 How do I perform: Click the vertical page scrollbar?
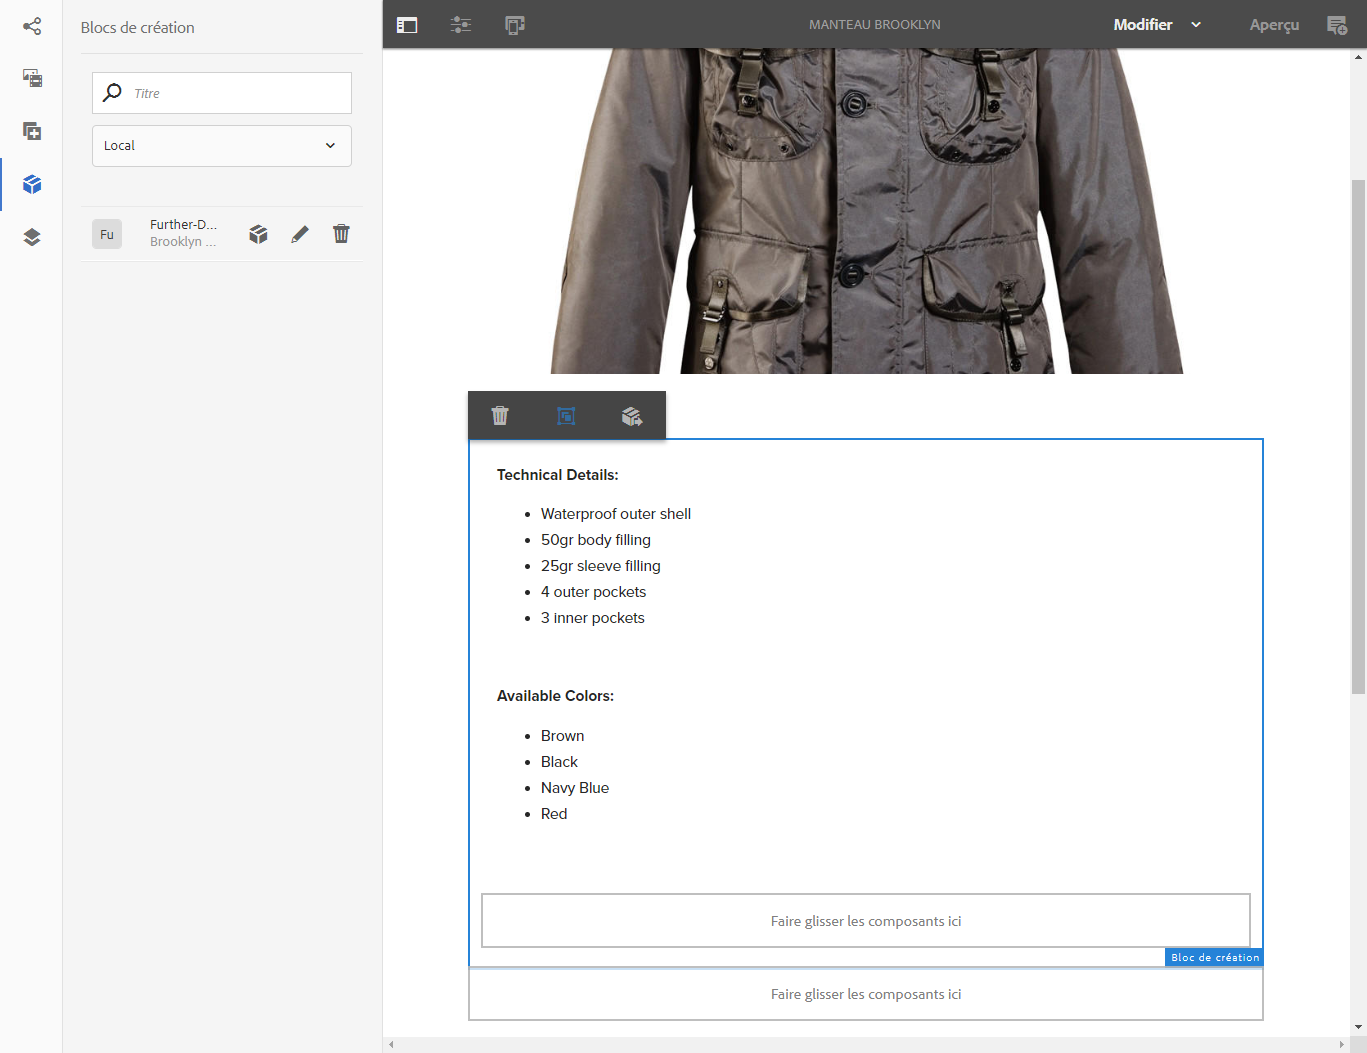(x=1358, y=436)
